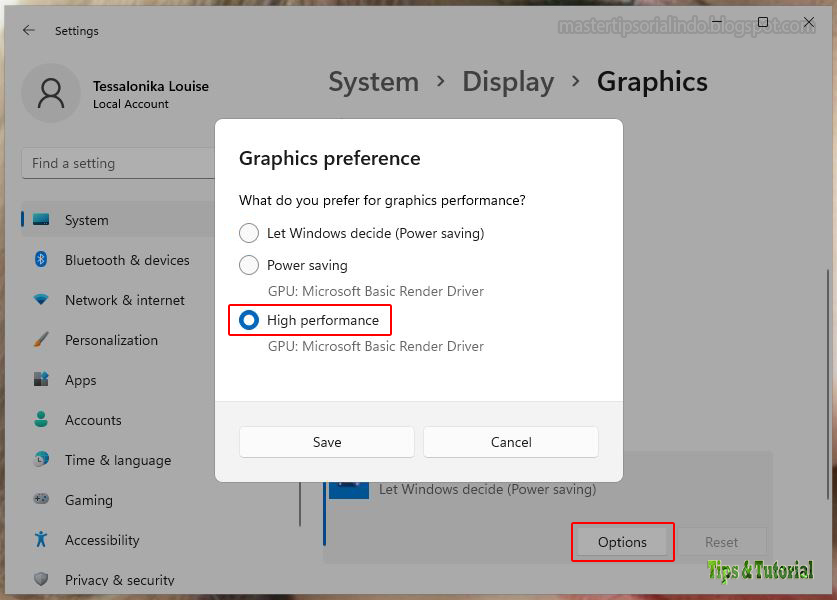
Task: Navigate to Display in breadcrumb
Action: tap(508, 82)
